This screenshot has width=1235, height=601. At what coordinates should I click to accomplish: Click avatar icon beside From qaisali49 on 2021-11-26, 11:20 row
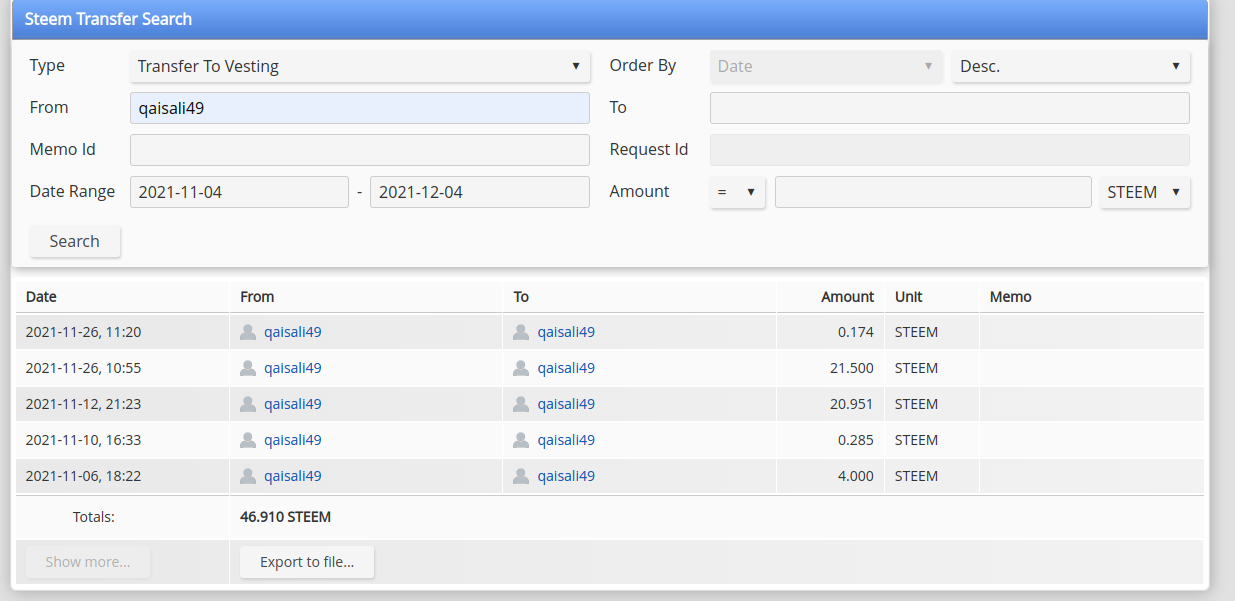[x=248, y=332]
